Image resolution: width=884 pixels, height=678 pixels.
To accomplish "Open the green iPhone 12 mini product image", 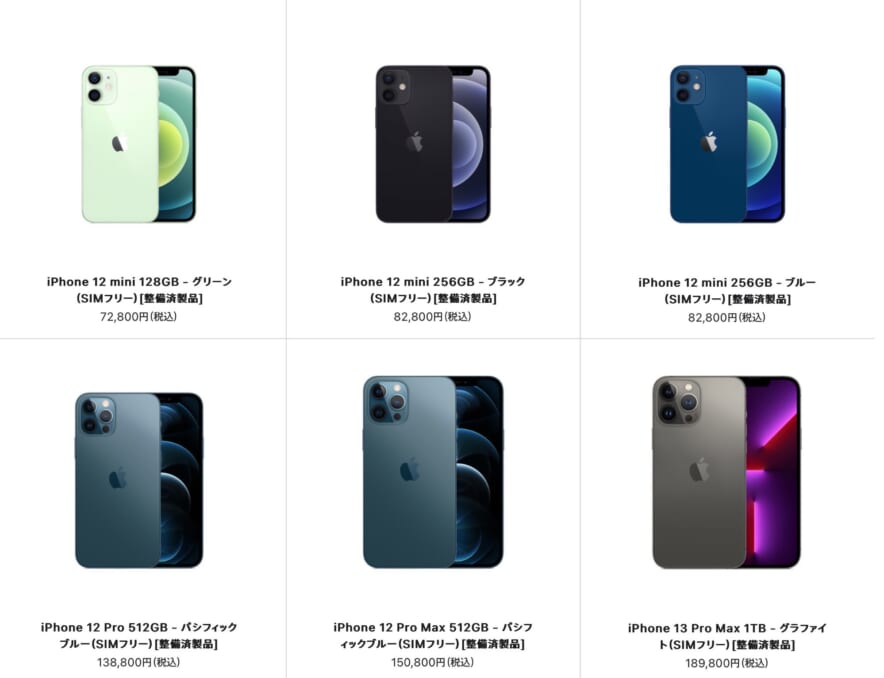I will coord(139,144).
